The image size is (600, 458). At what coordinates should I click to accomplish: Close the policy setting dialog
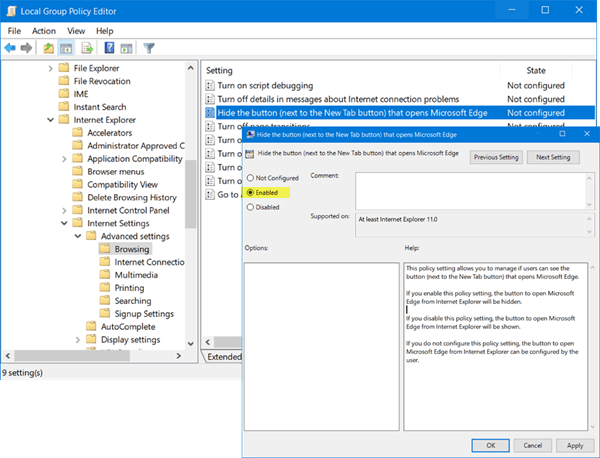(587, 134)
